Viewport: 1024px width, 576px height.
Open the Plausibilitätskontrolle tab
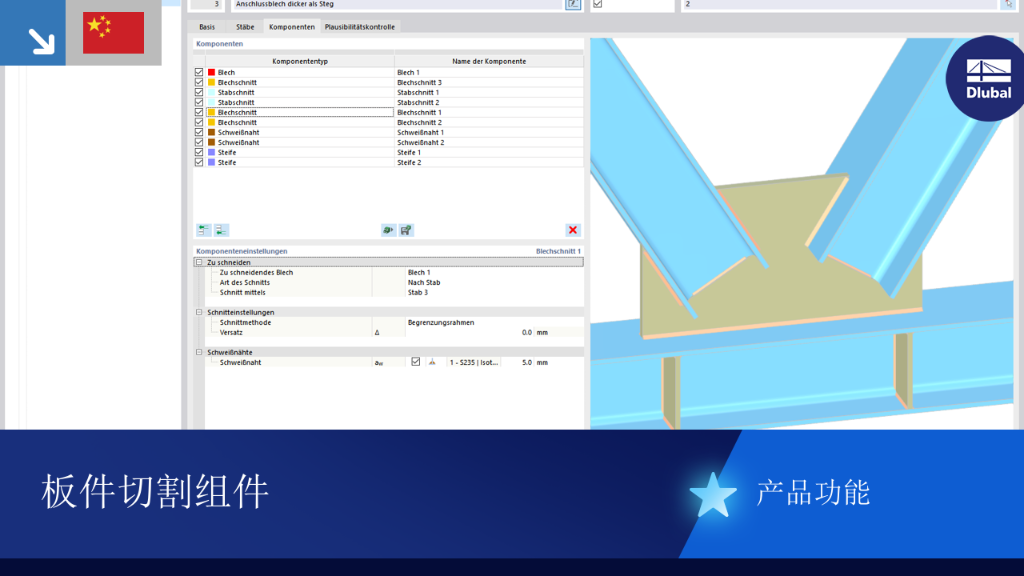[360, 27]
